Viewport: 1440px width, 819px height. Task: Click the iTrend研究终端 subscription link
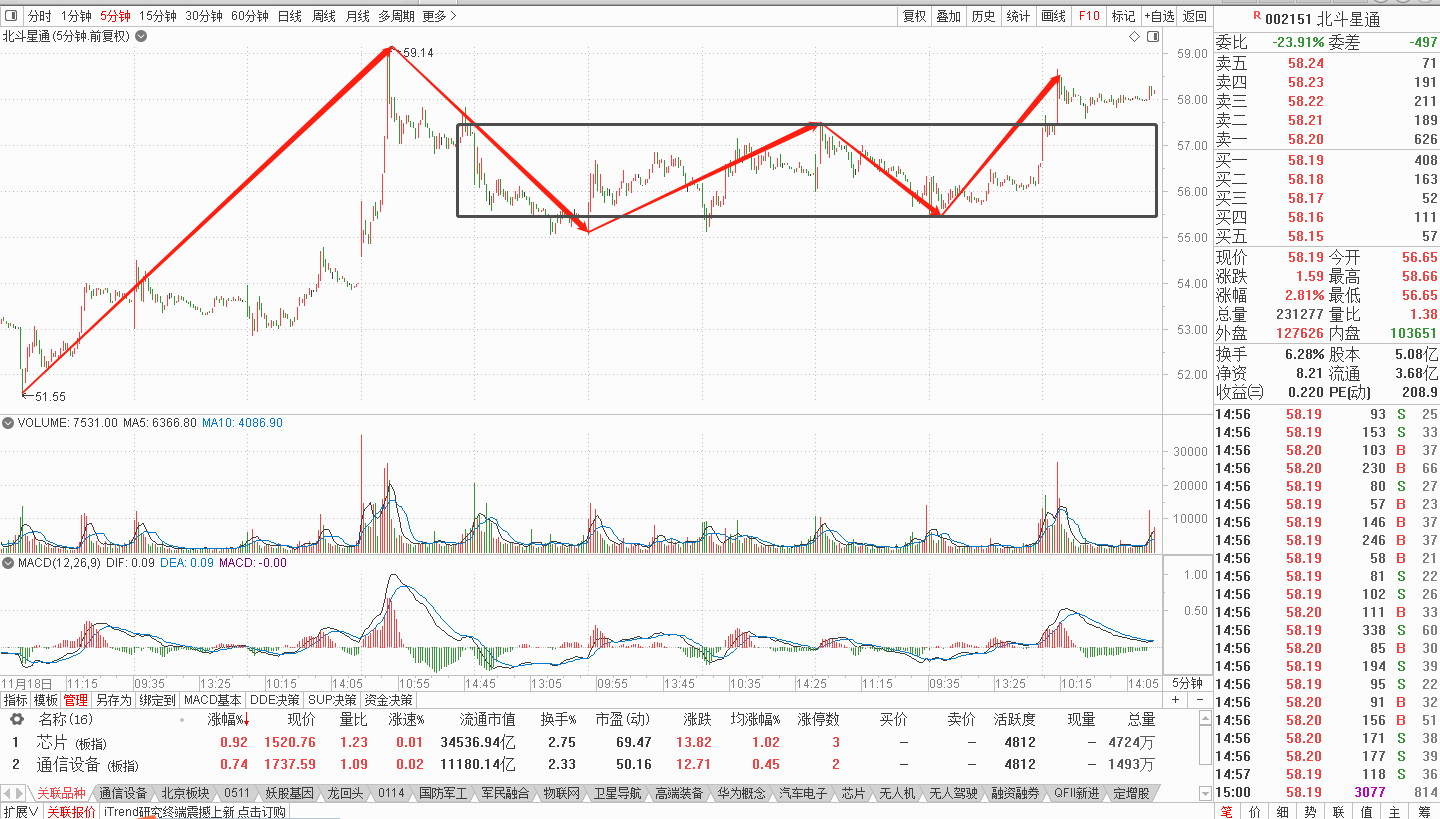coord(195,811)
